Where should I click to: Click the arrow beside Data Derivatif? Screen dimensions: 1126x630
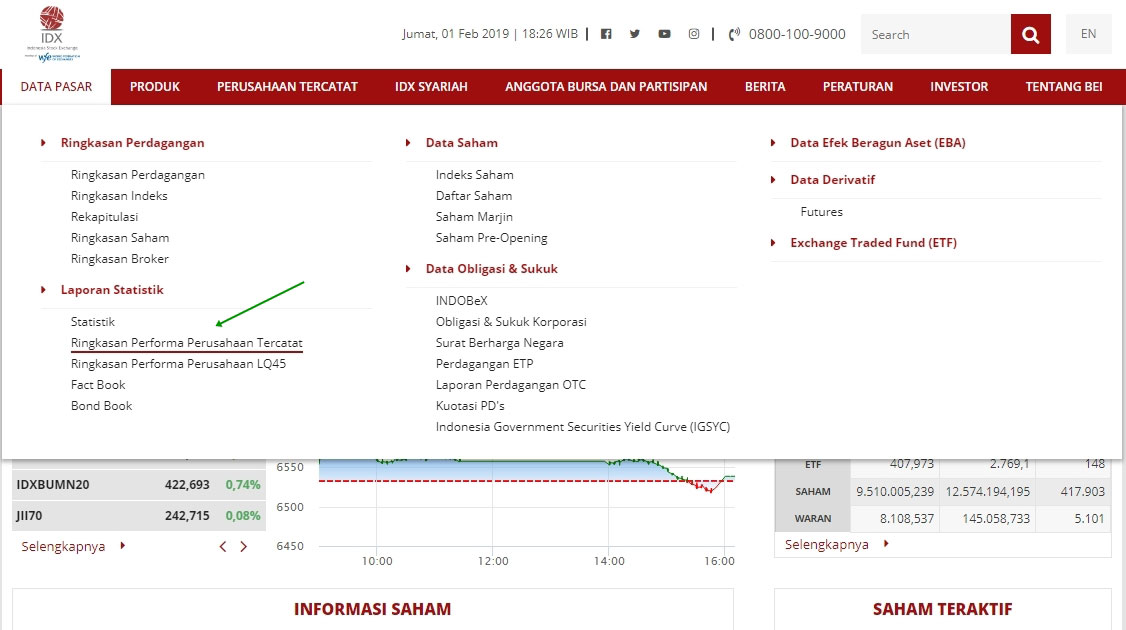(773, 180)
